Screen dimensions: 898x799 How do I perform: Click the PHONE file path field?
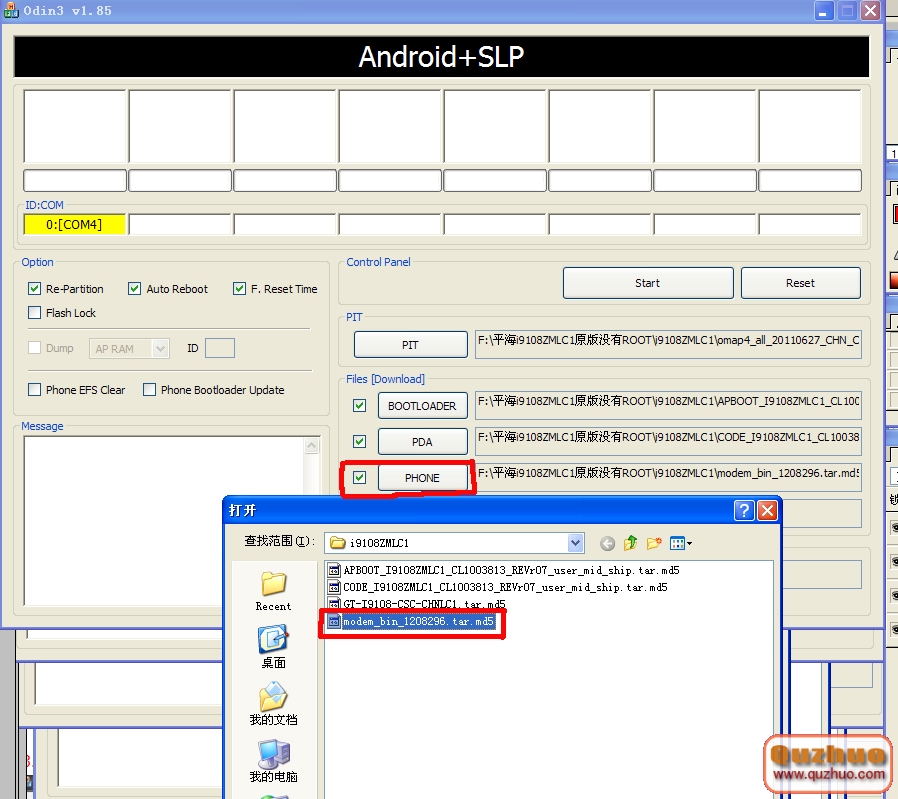668,478
